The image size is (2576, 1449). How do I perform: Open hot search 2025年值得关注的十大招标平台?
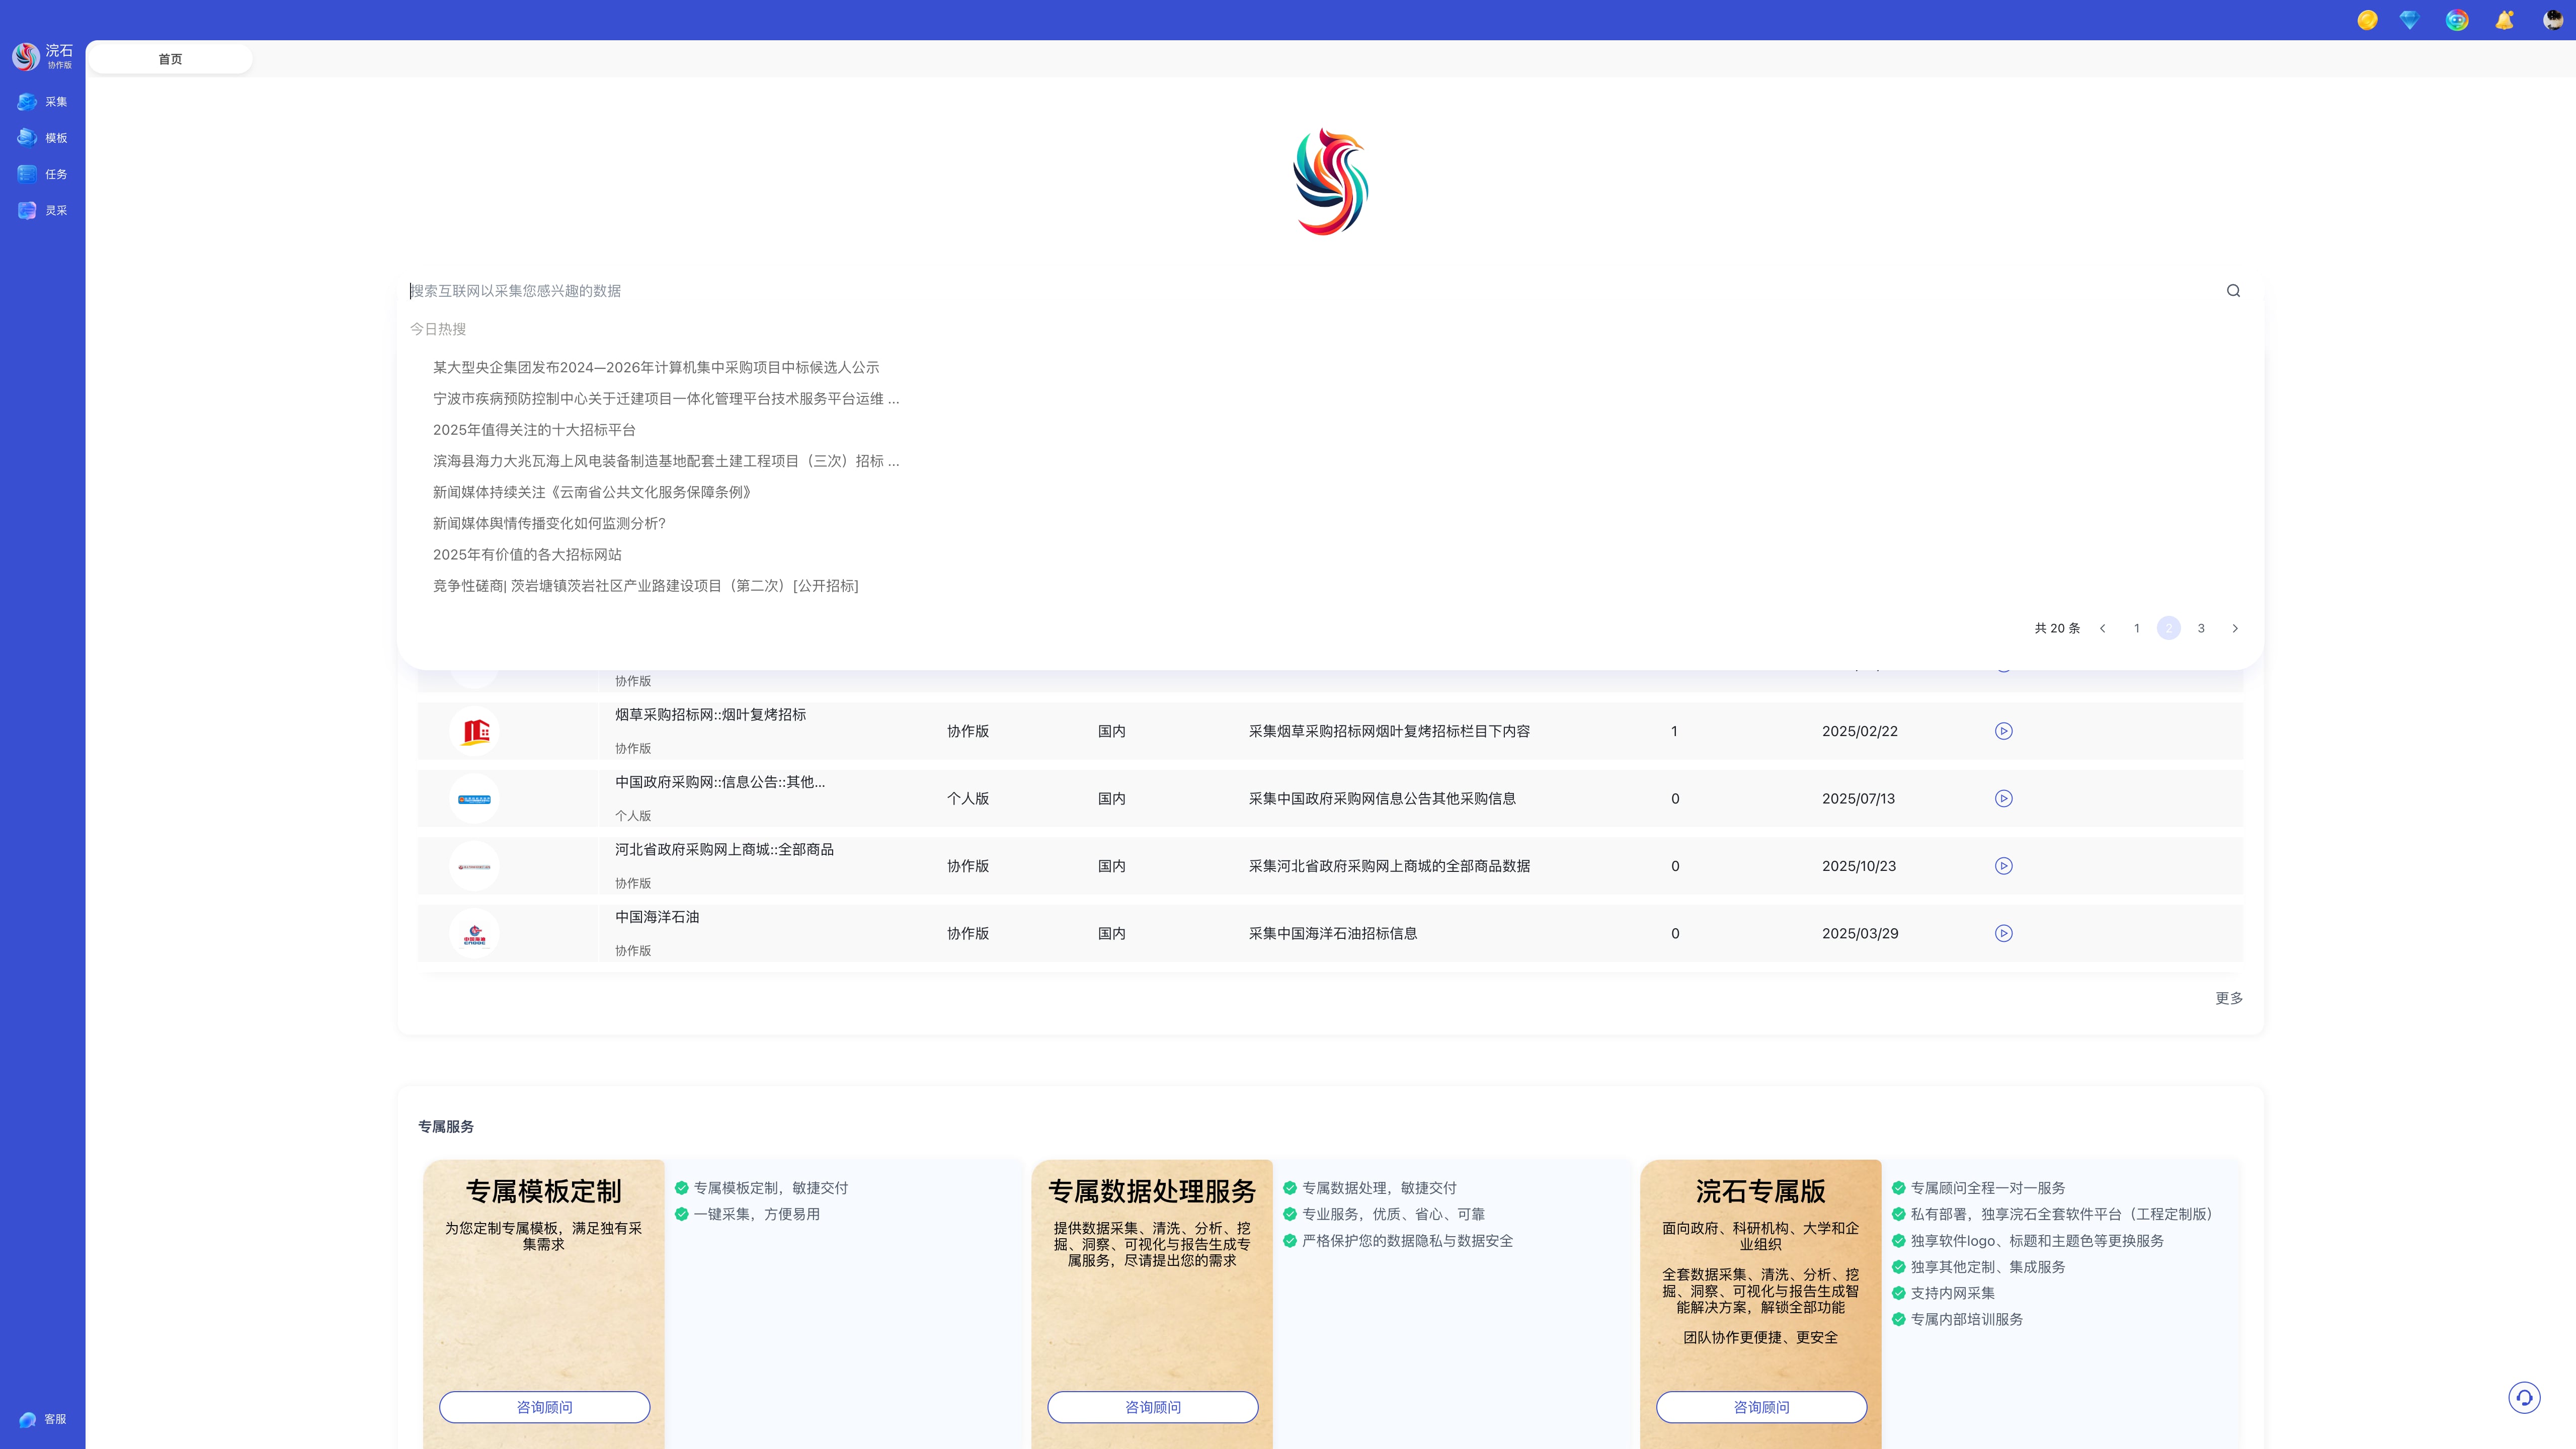coord(534,430)
